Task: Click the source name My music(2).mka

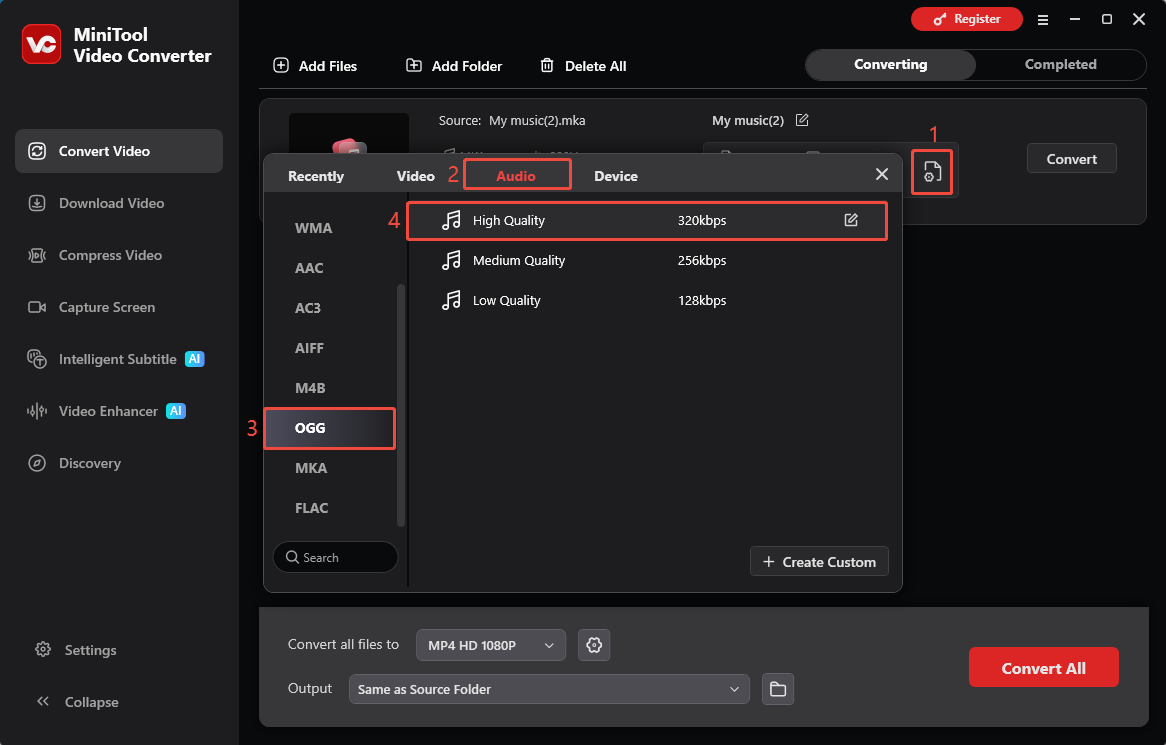Action: point(537,120)
